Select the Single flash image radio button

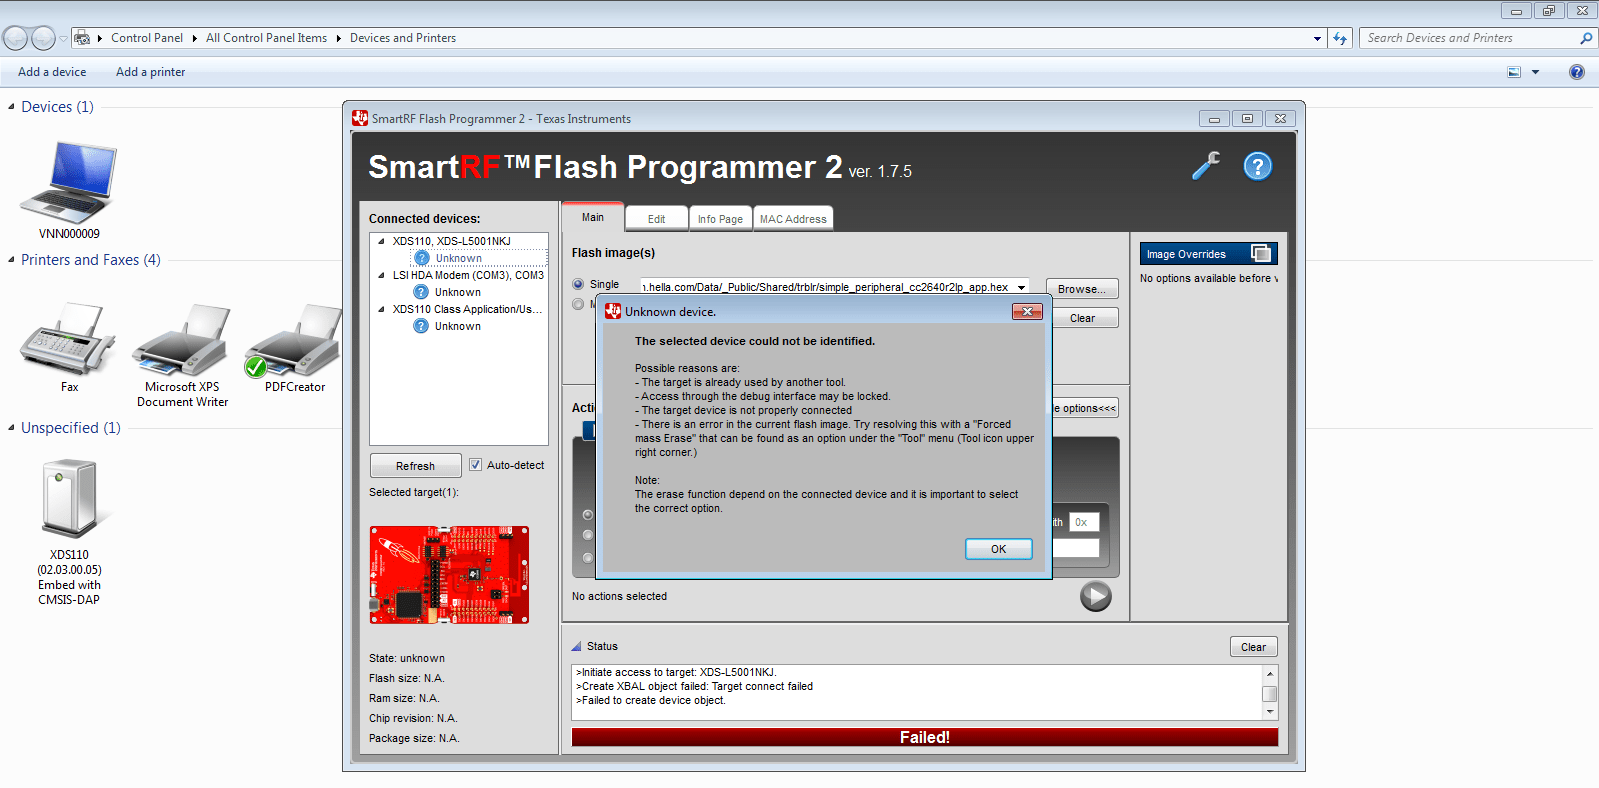(578, 284)
